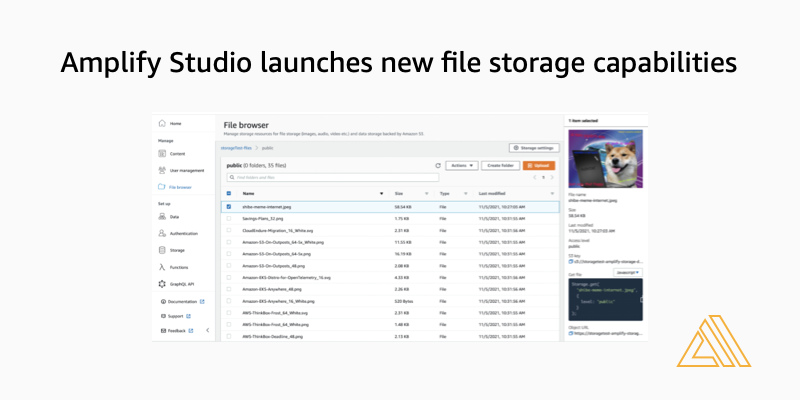Check the Amazon-S3-On-Outposts_64-5x_White.png checkbox
This screenshot has width=800, height=400.
229,242
